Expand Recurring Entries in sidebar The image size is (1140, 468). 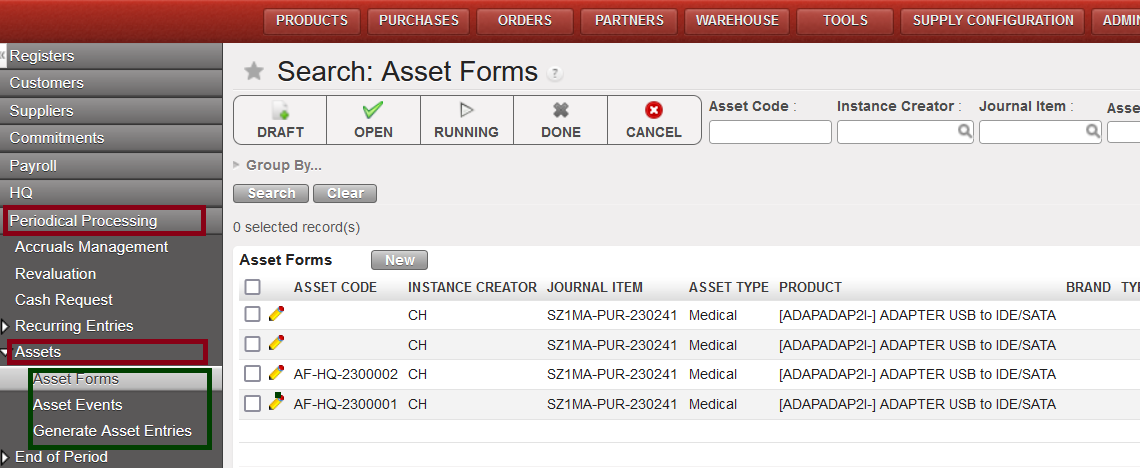[5, 326]
